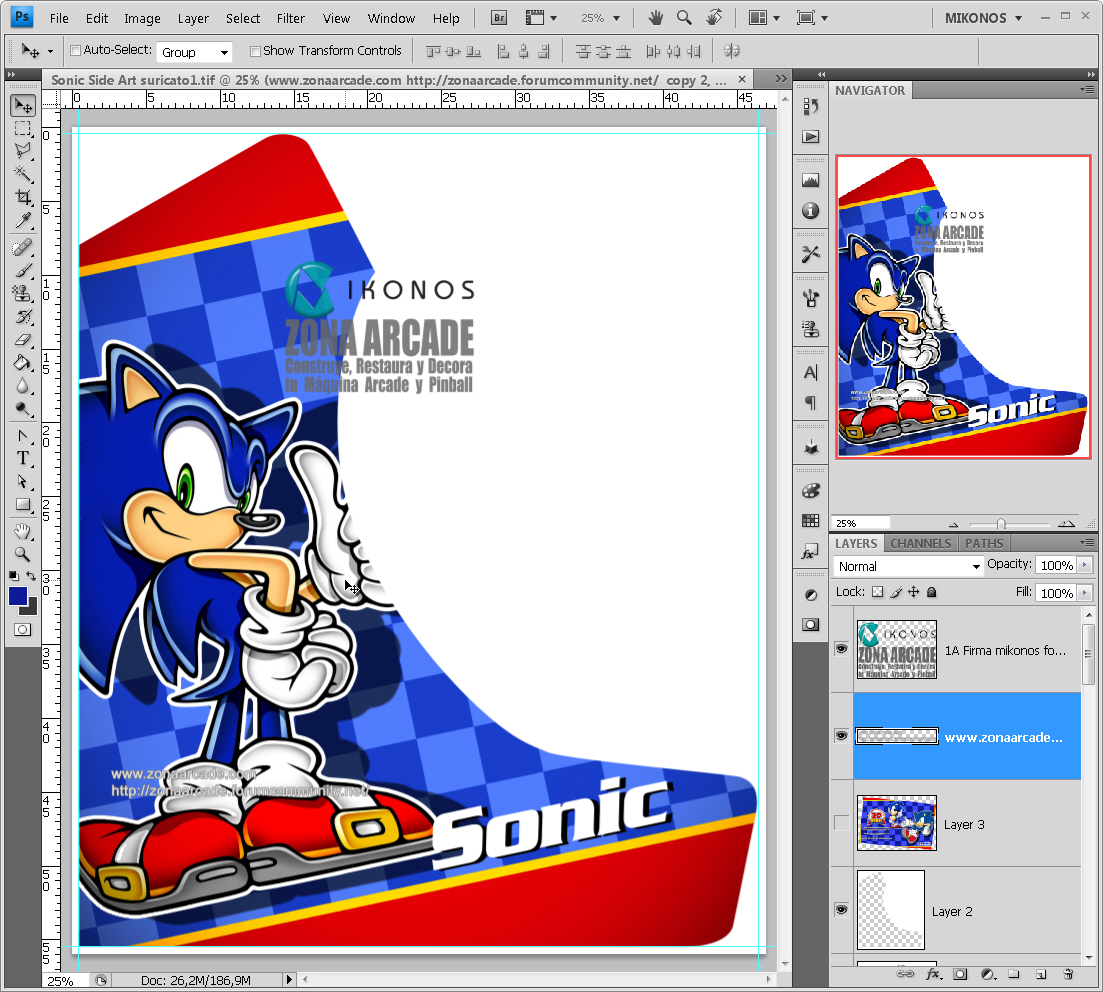Open the Fill slider arrow
This screenshot has width=1103, height=992.
pos(1084,593)
